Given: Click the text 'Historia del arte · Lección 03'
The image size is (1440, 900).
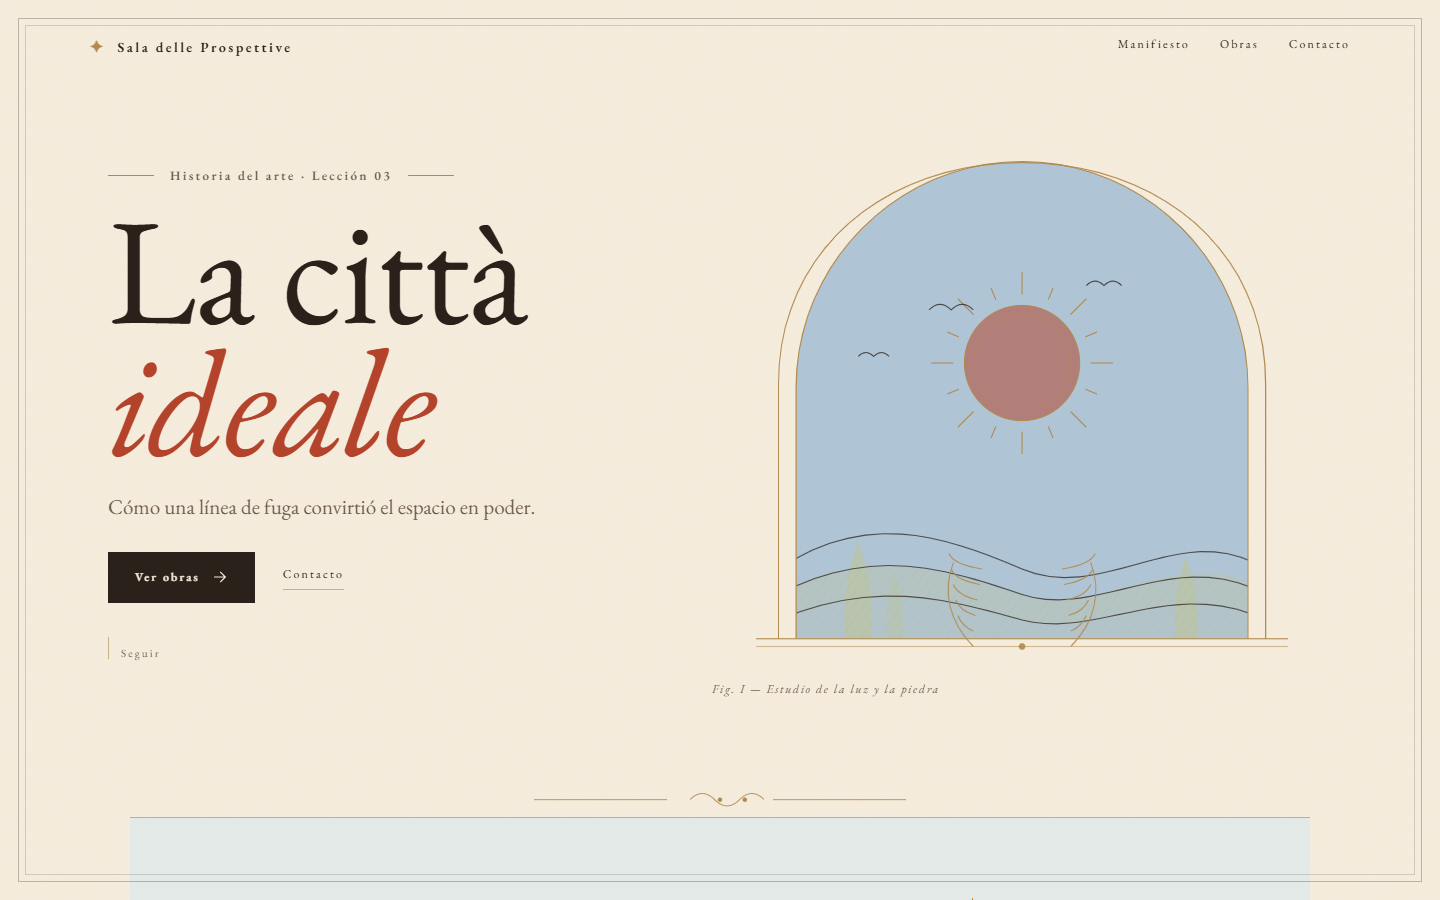Looking at the screenshot, I should (281, 176).
